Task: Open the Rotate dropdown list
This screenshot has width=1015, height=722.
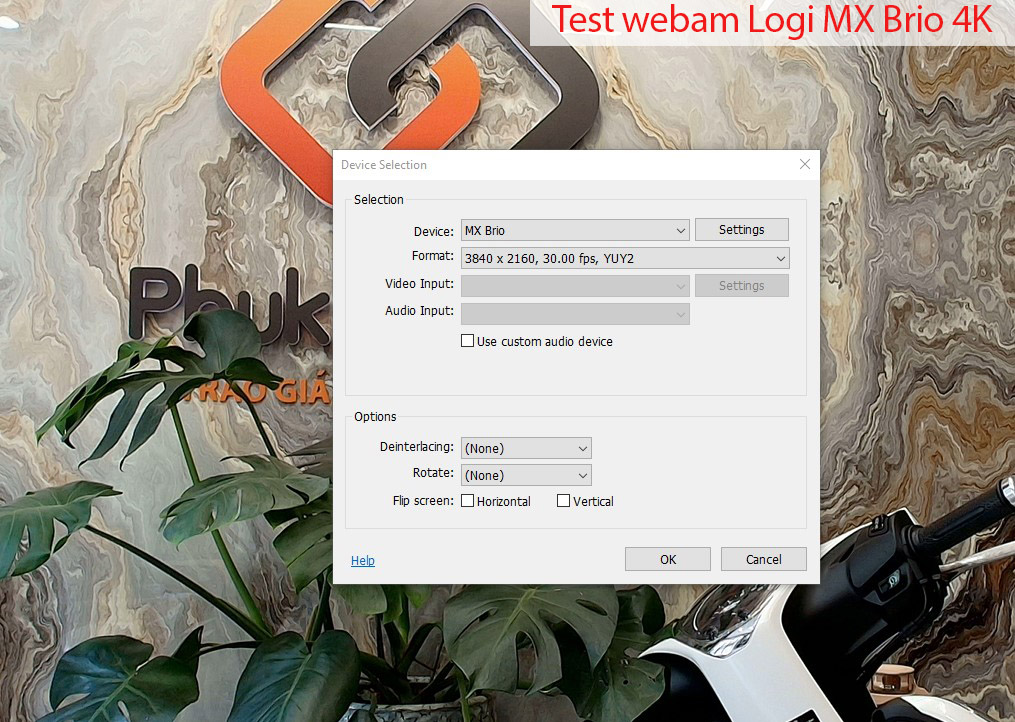Action: point(526,475)
